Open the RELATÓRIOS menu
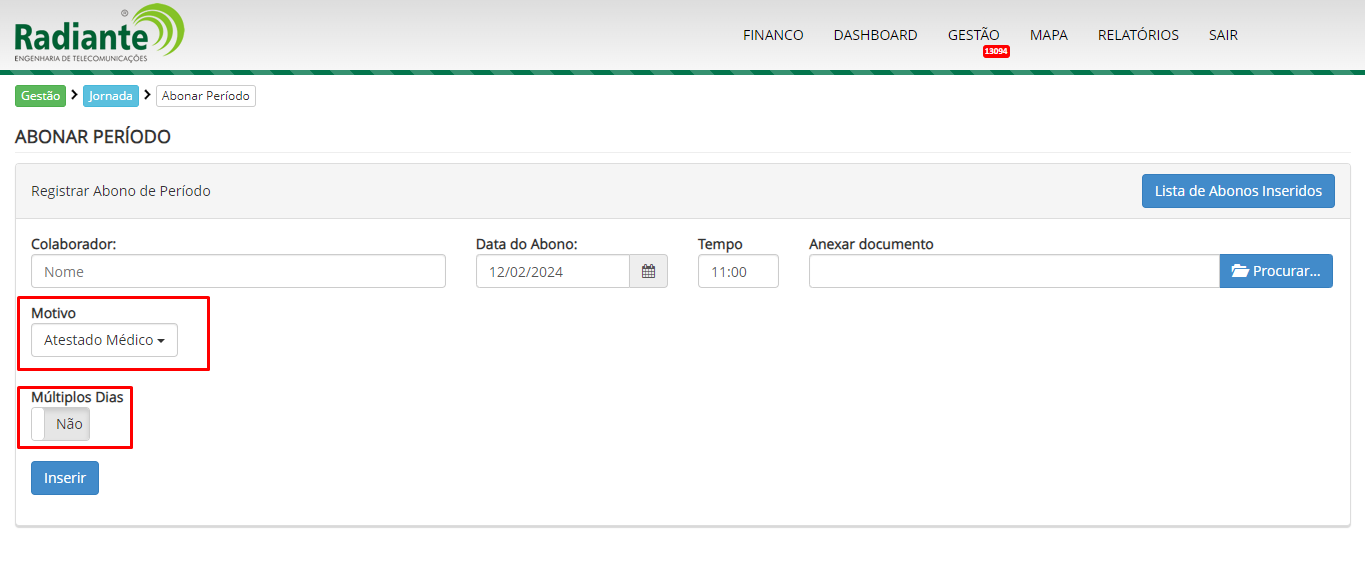The image size is (1365, 569). 1138,35
